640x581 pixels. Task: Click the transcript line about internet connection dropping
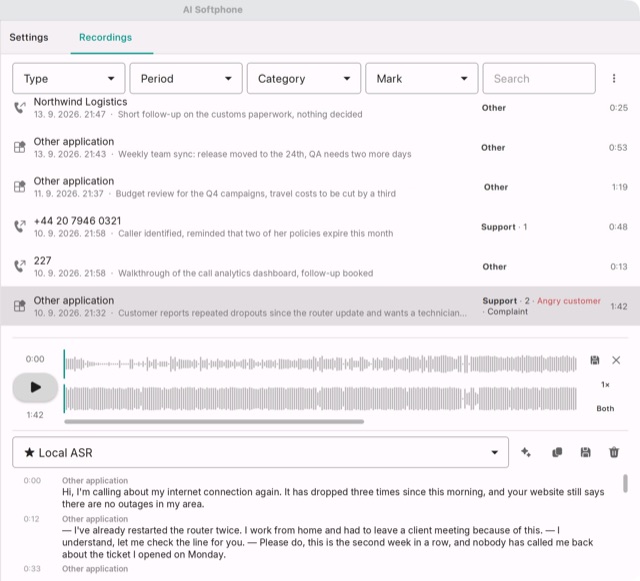pyautogui.click(x=333, y=498)
